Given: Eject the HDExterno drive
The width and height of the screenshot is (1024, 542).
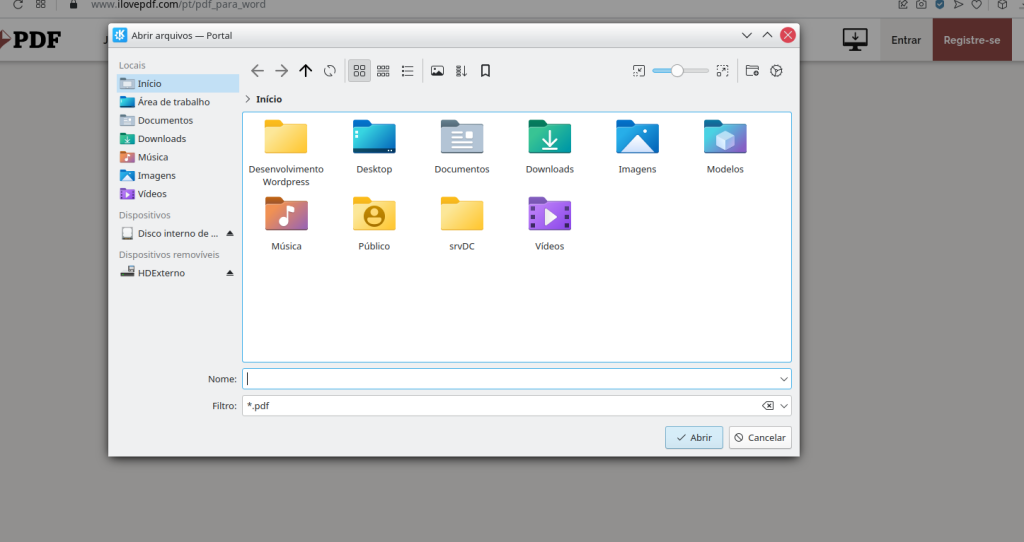Looking at the screenshot, I should 230,273.
